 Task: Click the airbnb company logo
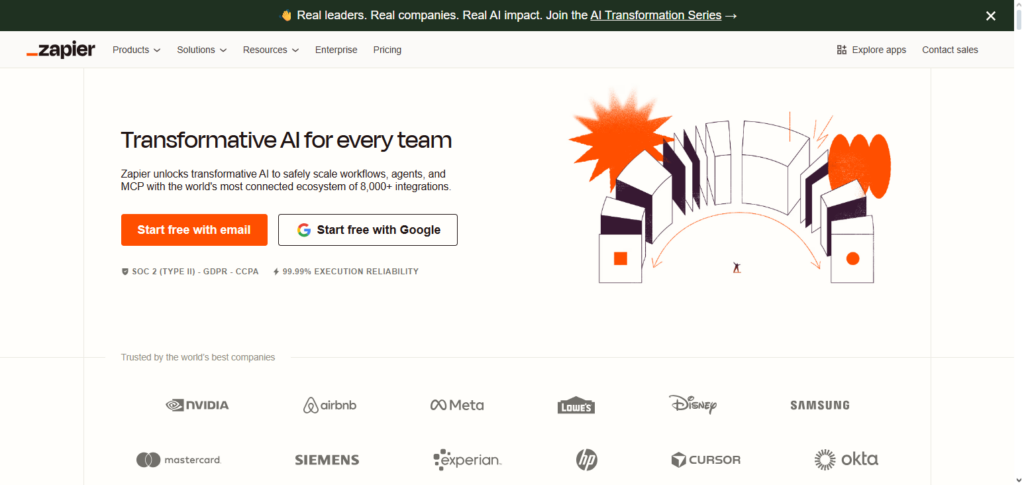click(x=330, y=405)
